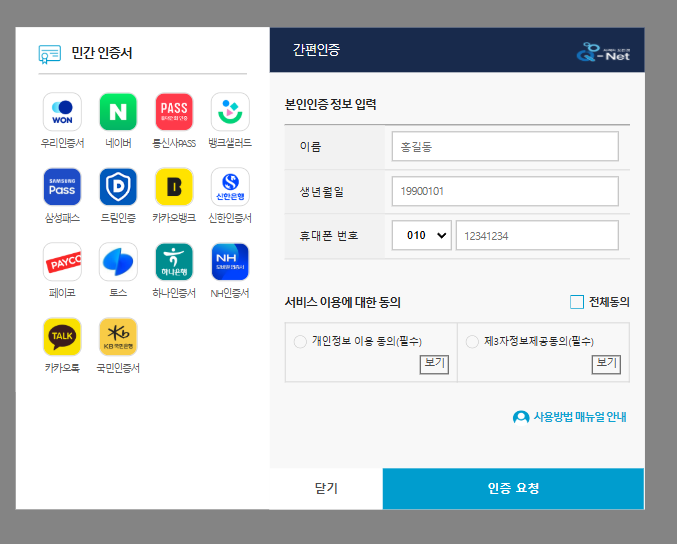
Task: Choose the 네이버 certificate icon
Action: coord(118,112)
